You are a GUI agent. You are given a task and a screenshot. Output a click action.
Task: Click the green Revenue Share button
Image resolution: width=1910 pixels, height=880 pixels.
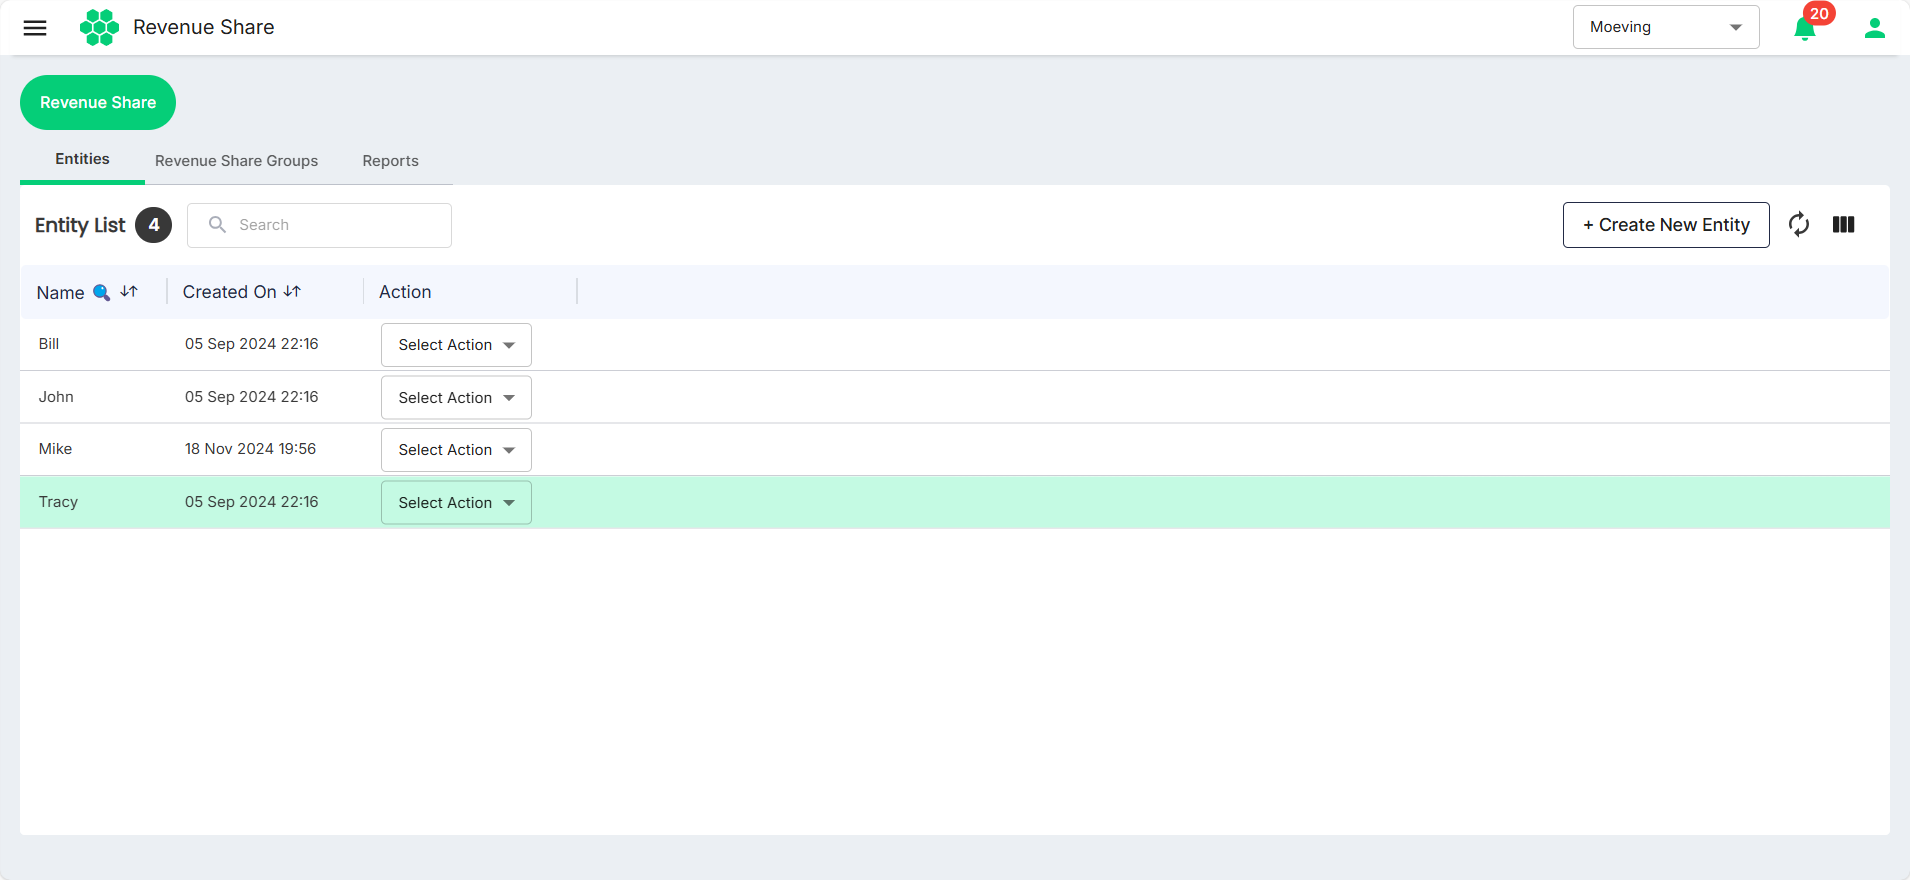(98, 102)
